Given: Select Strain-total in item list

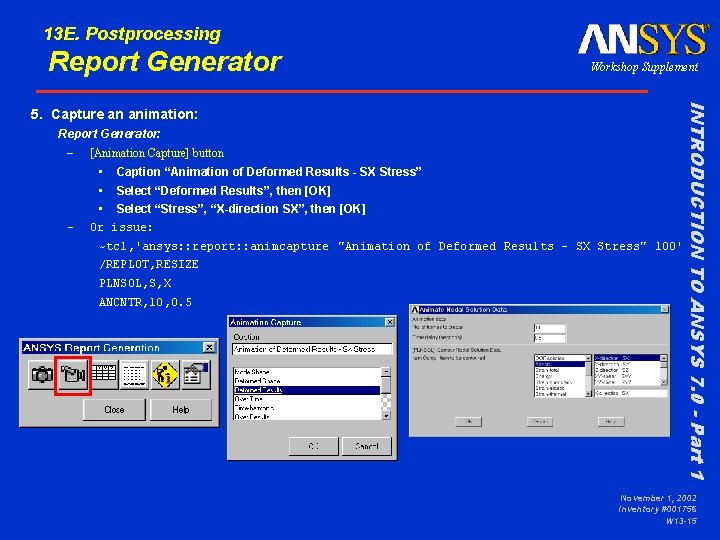Looking at the screenshot, I should click(560, 370).
